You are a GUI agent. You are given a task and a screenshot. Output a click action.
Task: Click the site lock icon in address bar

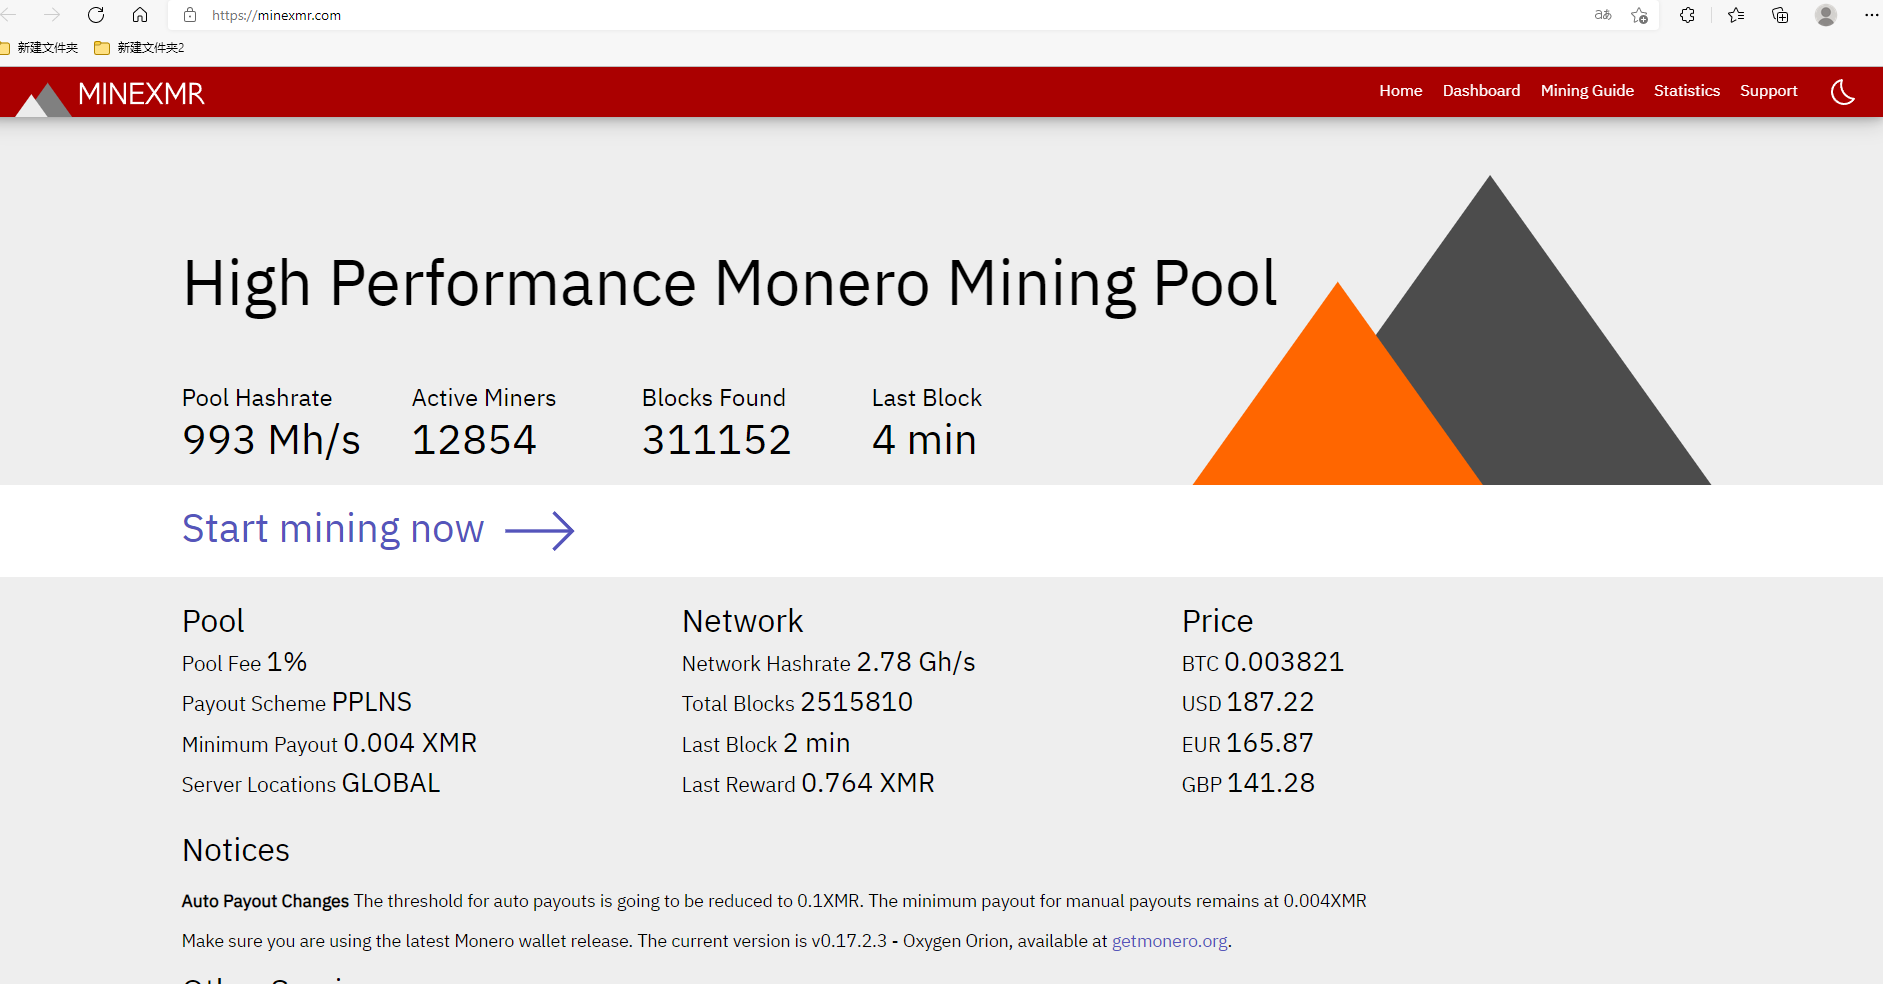point(190,15)
